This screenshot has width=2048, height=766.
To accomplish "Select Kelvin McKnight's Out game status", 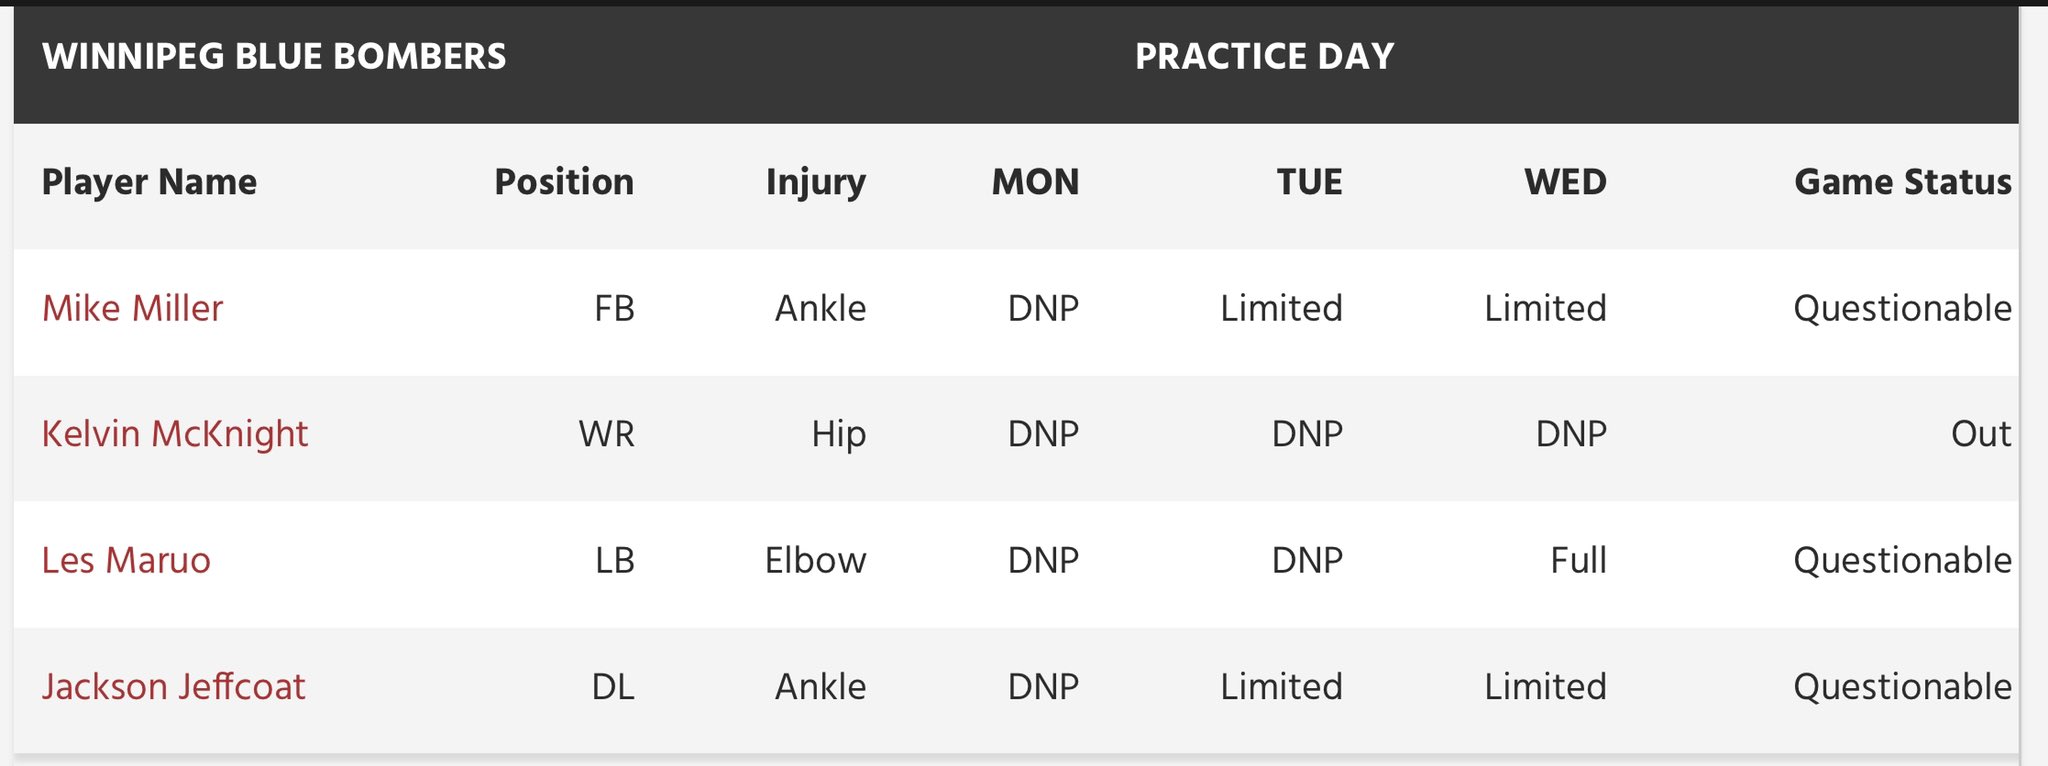I will [x=1981, y=434].
